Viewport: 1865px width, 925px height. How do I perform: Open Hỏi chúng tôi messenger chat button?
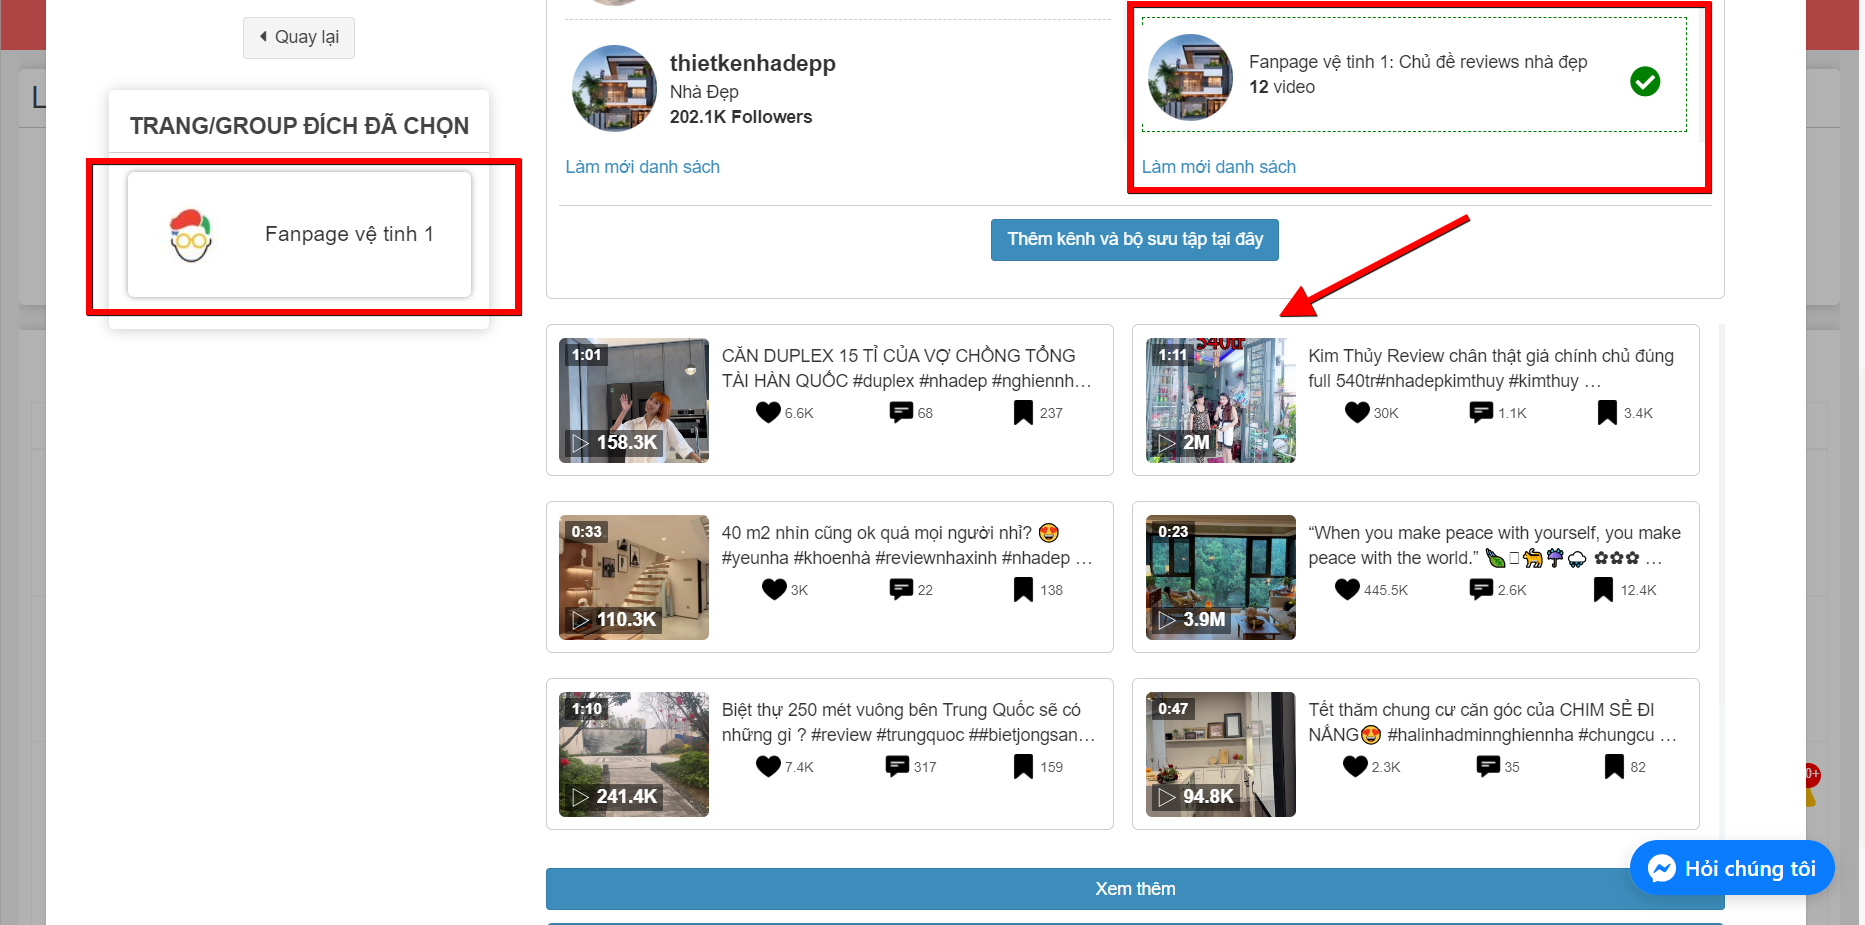pos(1732,868)
